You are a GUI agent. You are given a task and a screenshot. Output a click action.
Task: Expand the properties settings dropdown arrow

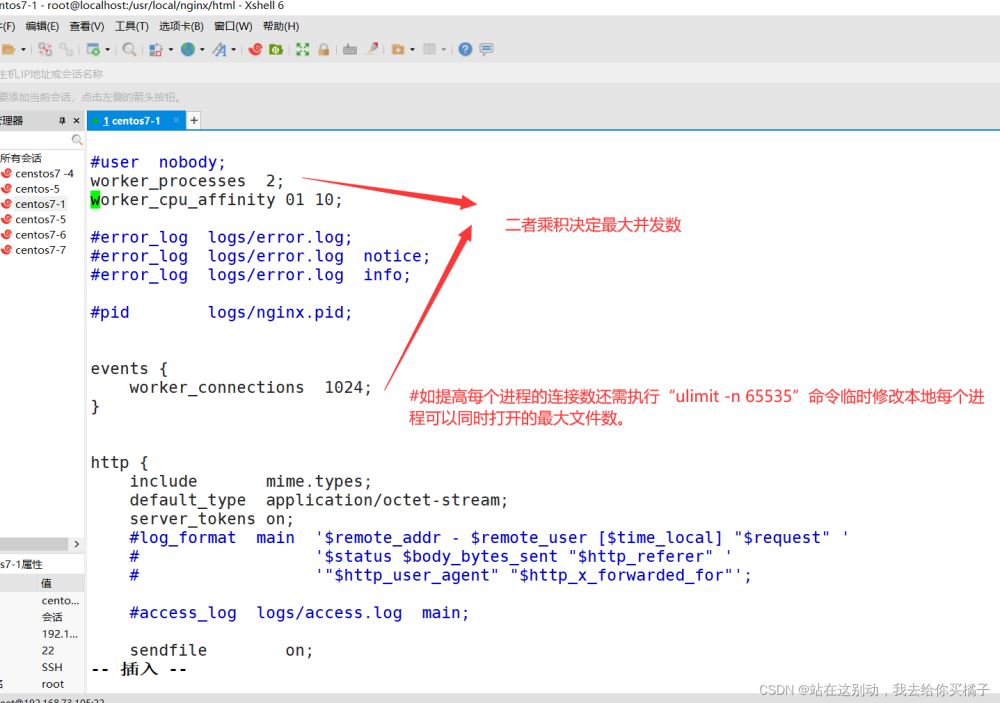107,49
